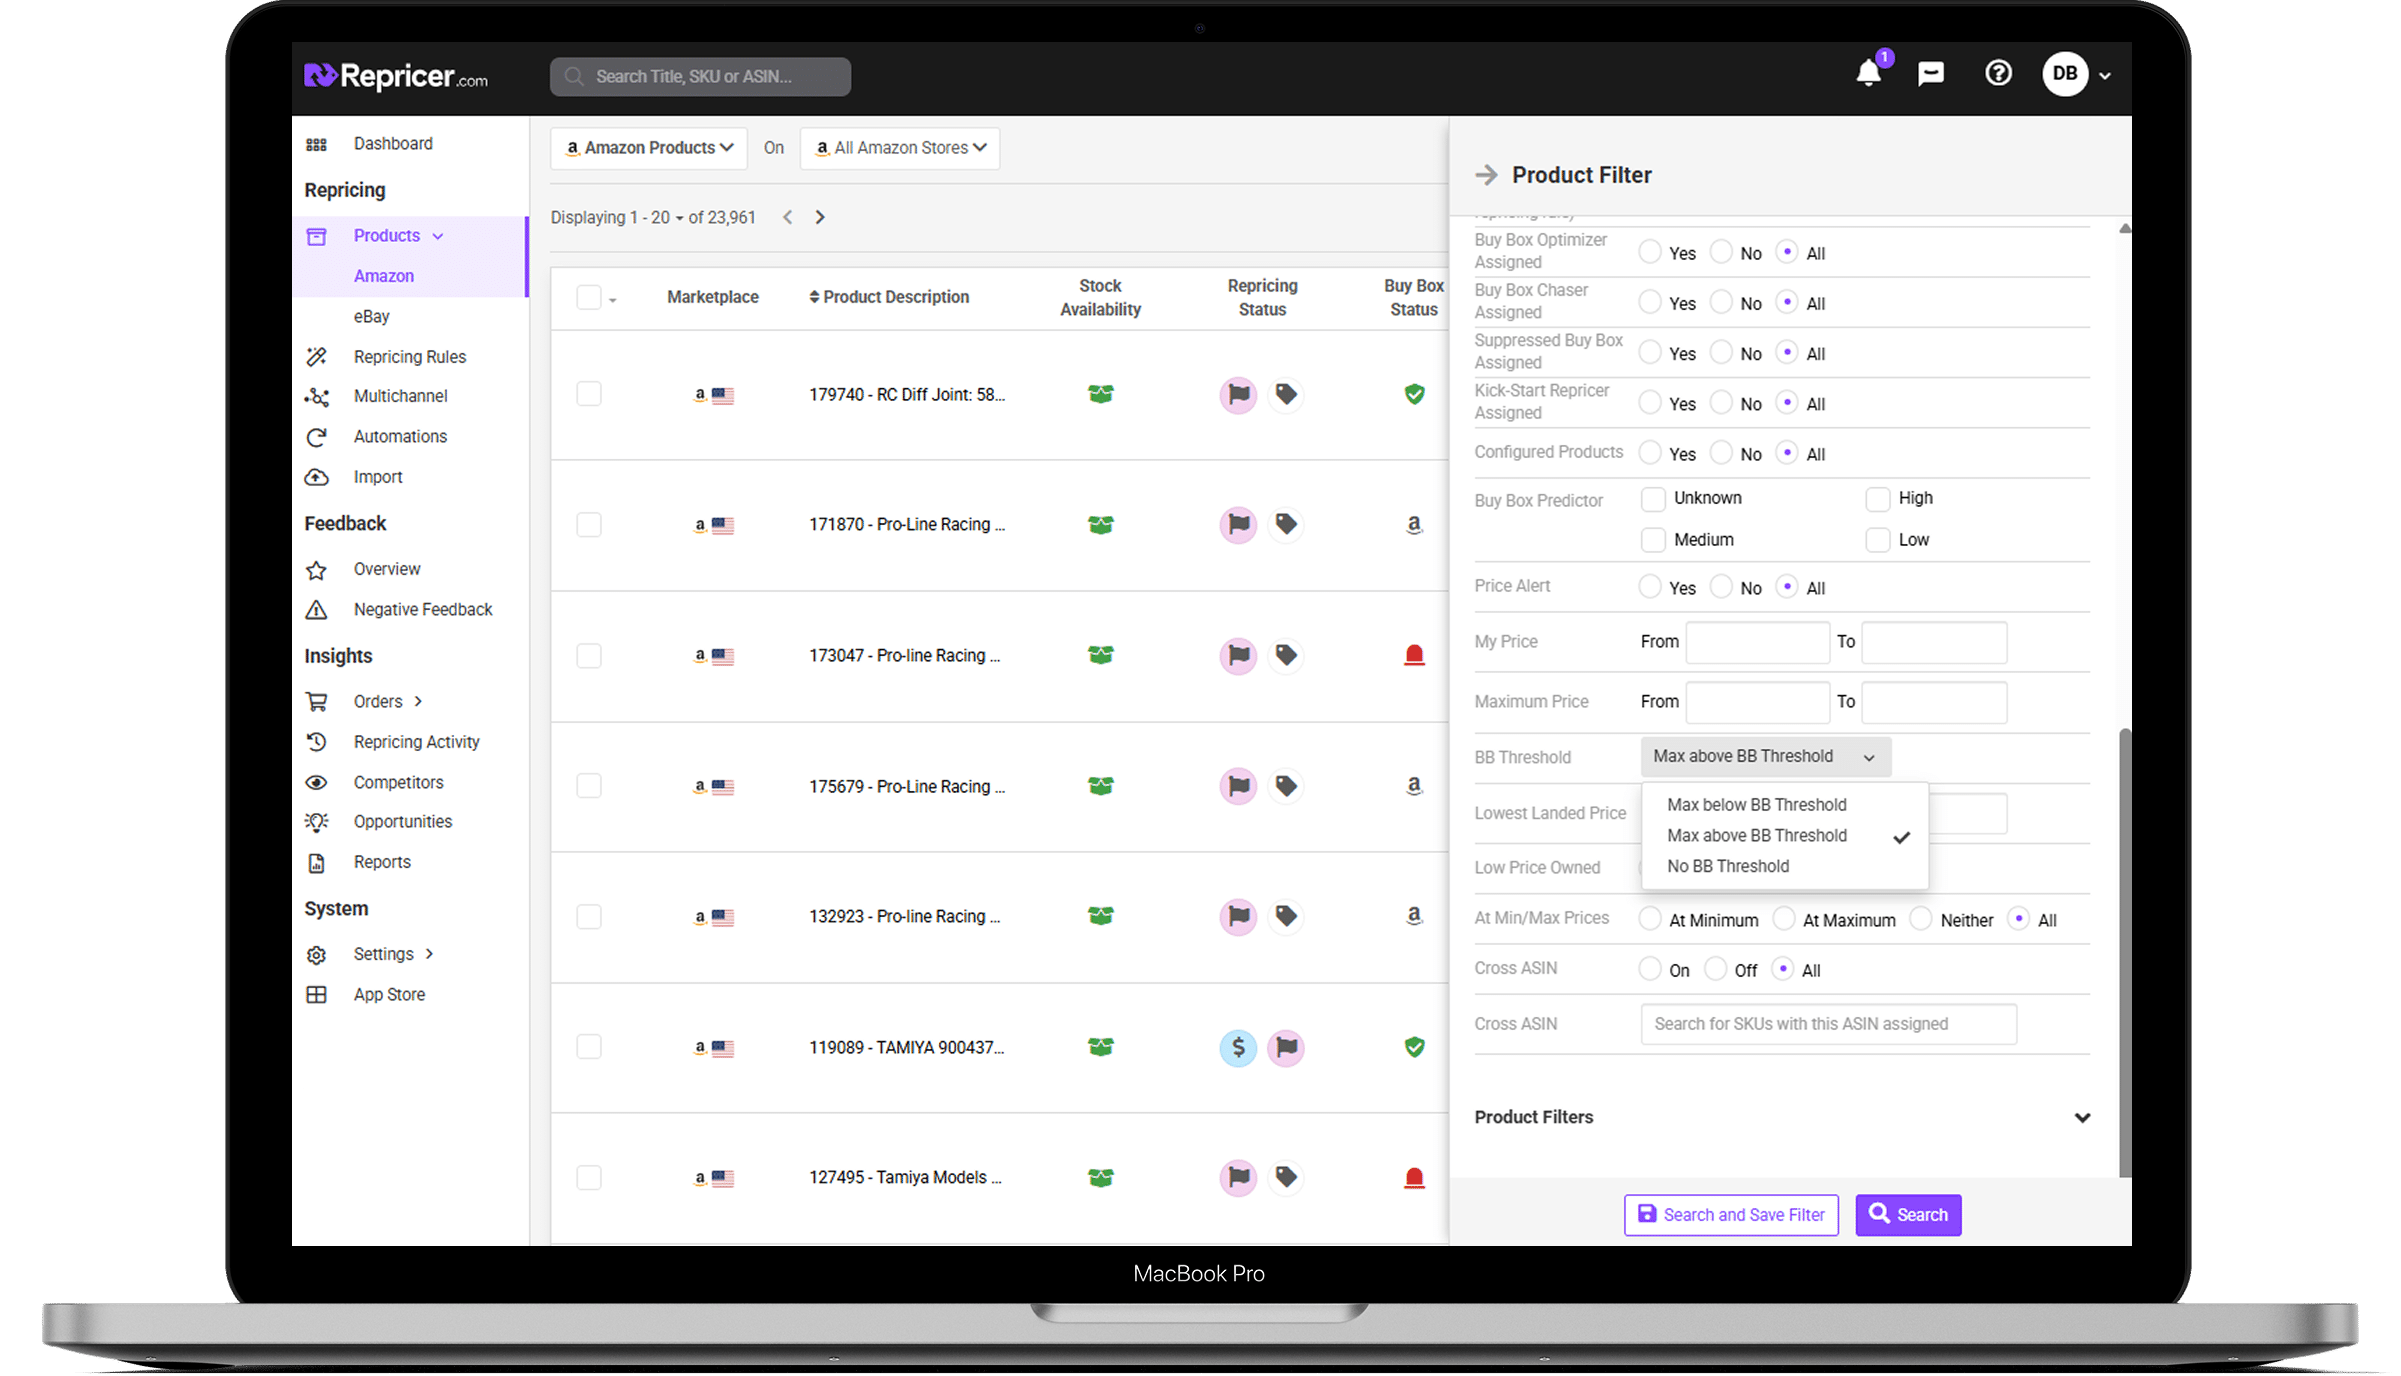This screenshot has height=1376, width=2401.
Task: Open the chat messages icon
Action: (1931, 74)
